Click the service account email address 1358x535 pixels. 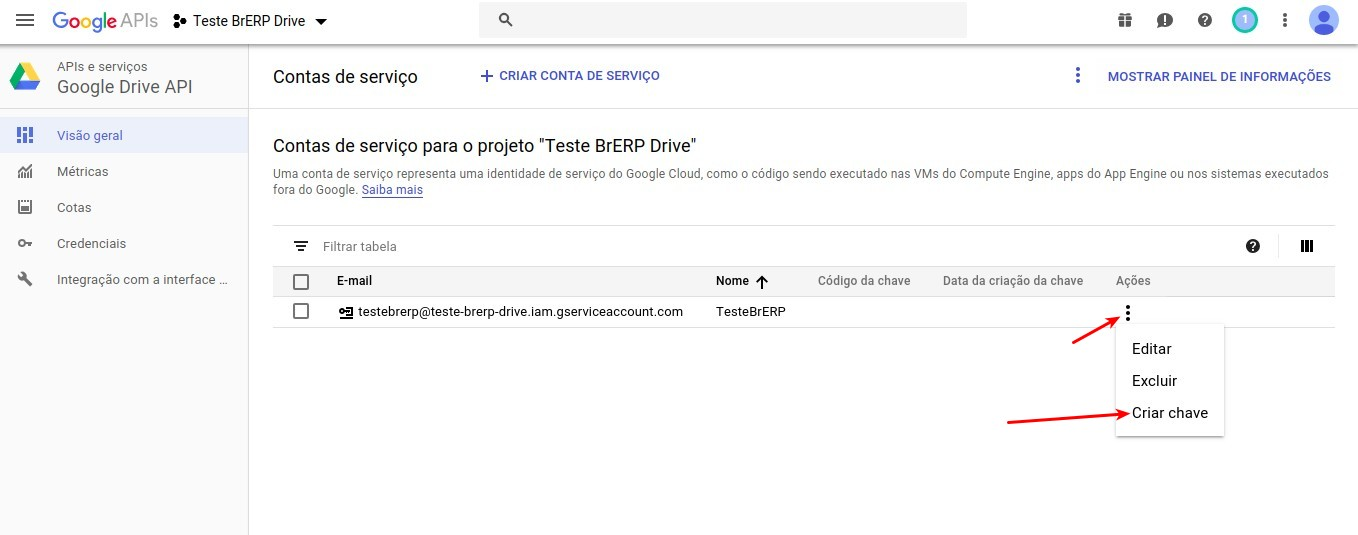520,311
